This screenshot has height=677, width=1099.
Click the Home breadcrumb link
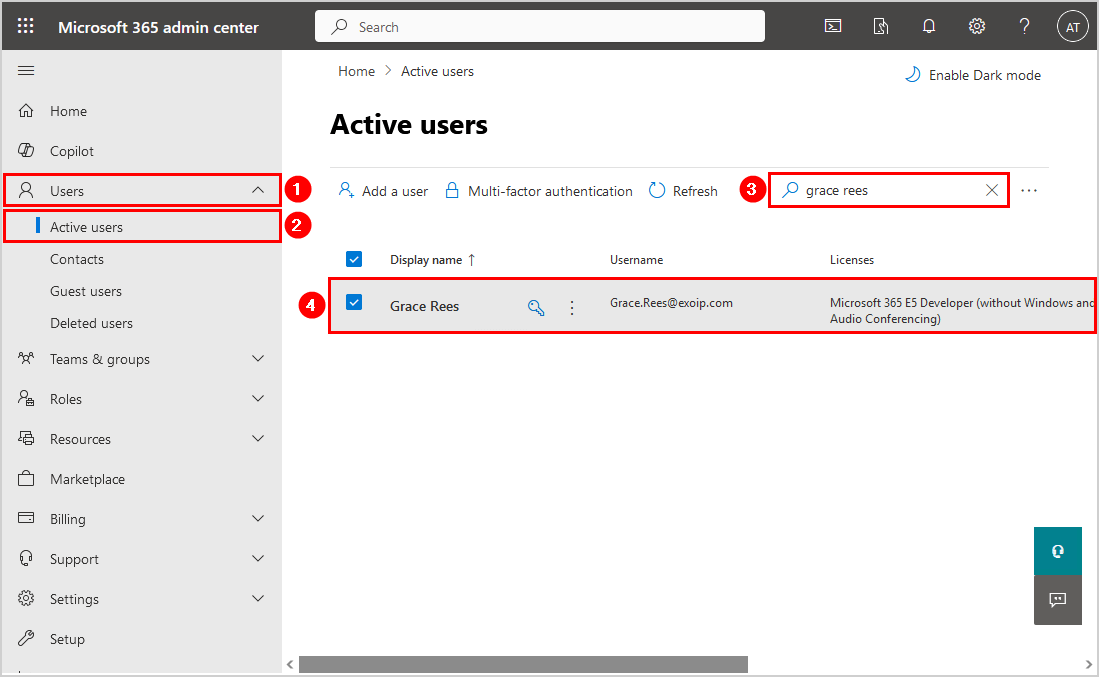(x=356, y=71)
